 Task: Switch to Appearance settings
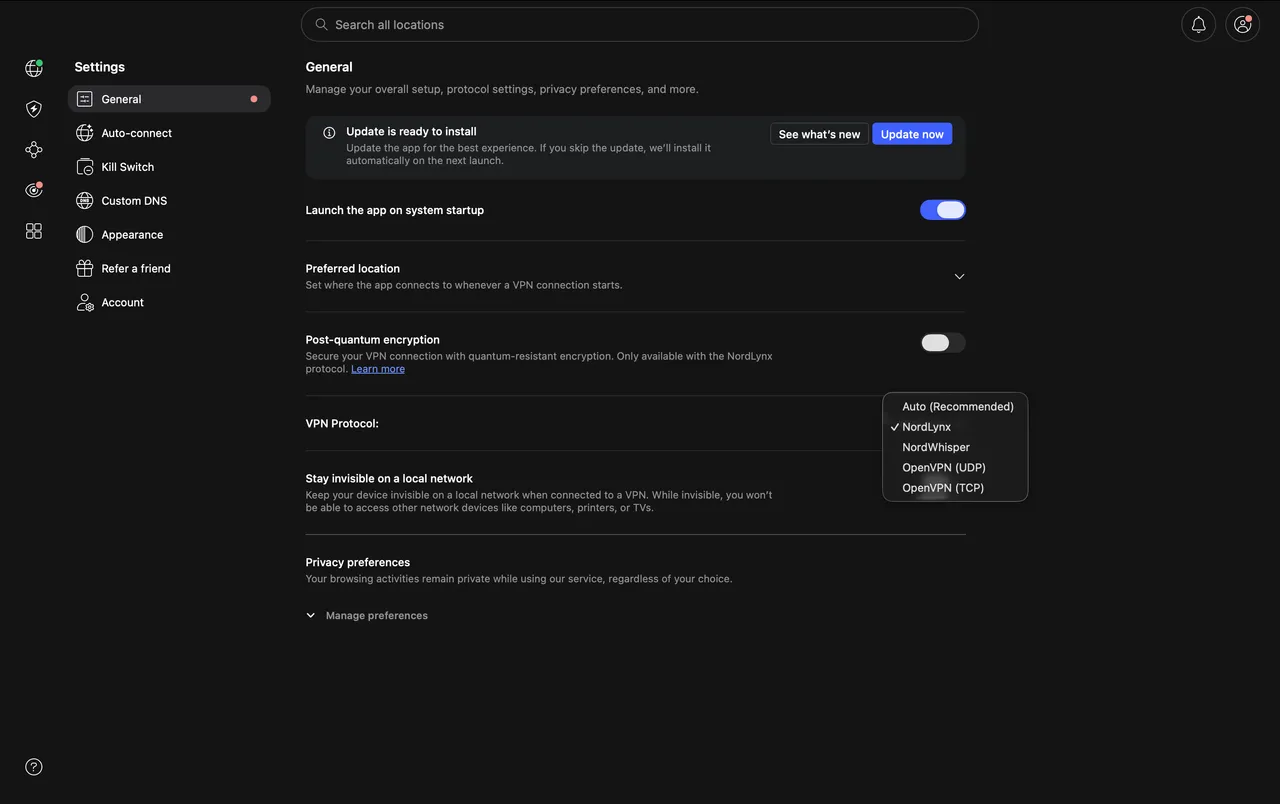pos(169,235)
